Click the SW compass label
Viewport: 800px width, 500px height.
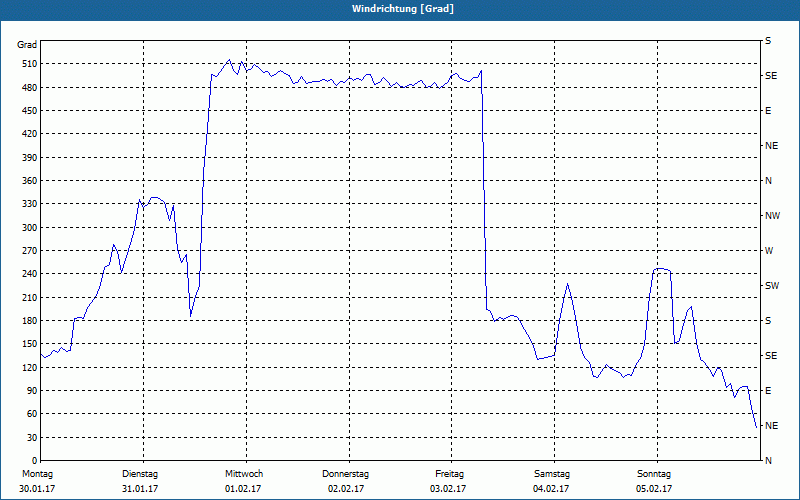tap(772, 286)
